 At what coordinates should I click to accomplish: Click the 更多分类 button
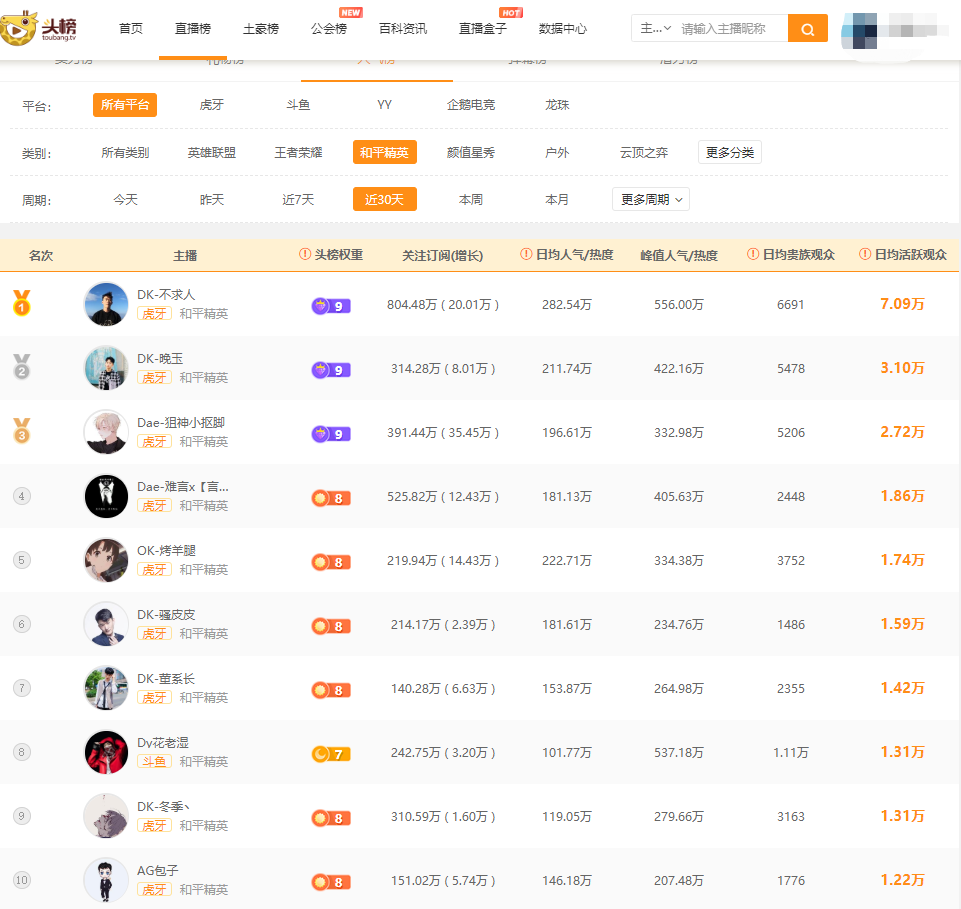(x=729, y=151)
